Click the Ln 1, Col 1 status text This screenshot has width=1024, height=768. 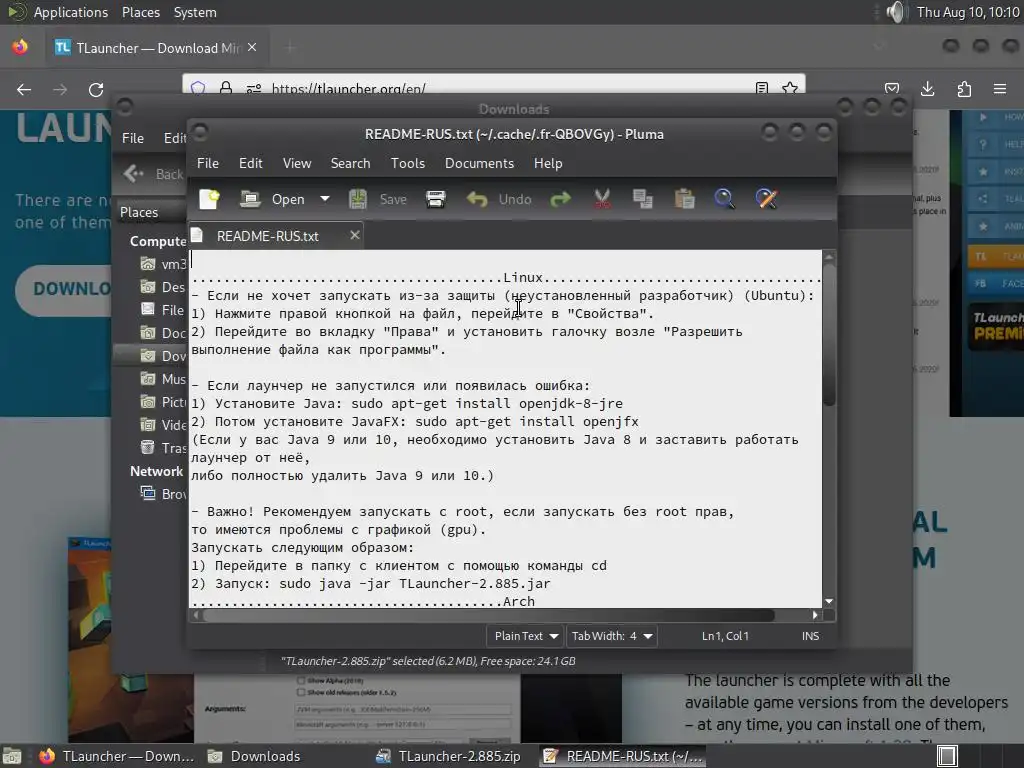(725, 636)
